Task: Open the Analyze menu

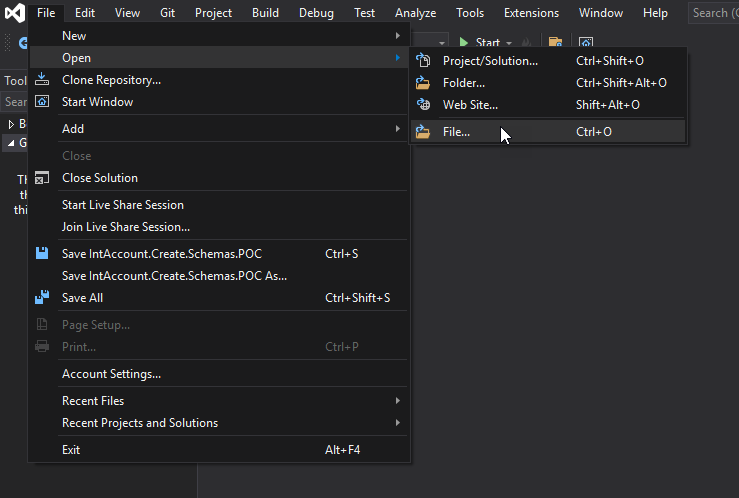Action: 415,13
